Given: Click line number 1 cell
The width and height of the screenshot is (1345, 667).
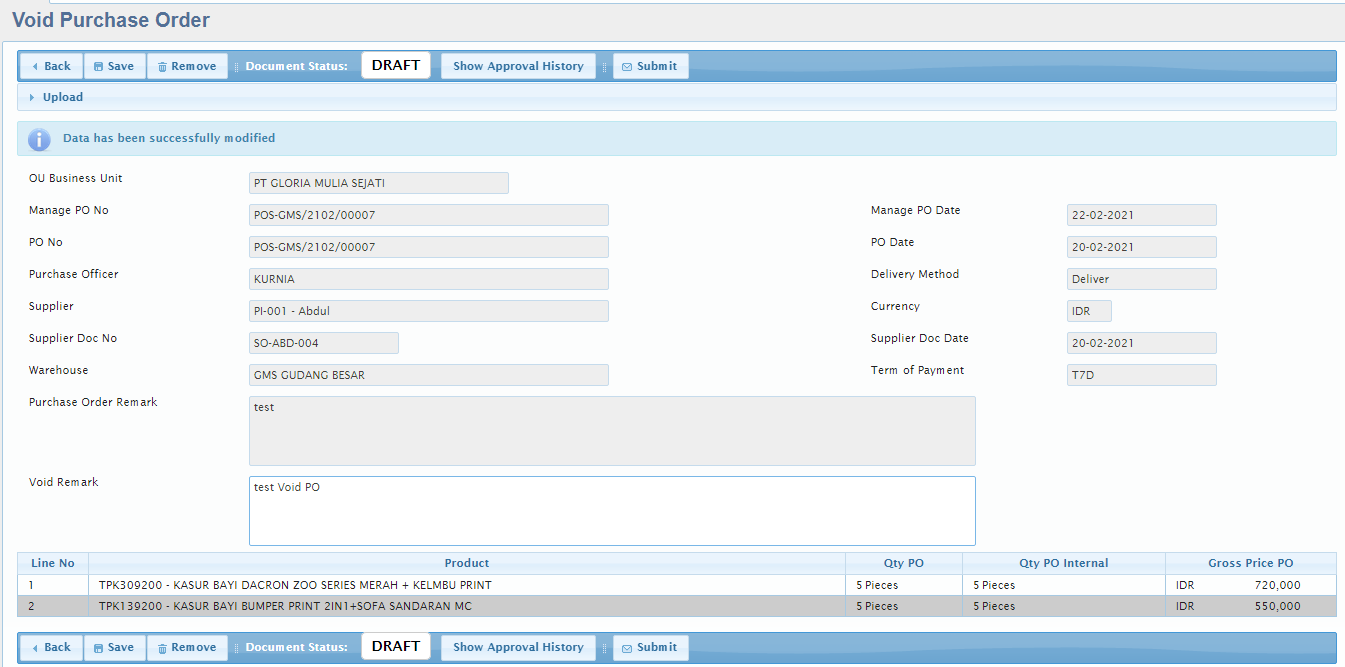Looking at the screenshot, I should pos(53,585).
